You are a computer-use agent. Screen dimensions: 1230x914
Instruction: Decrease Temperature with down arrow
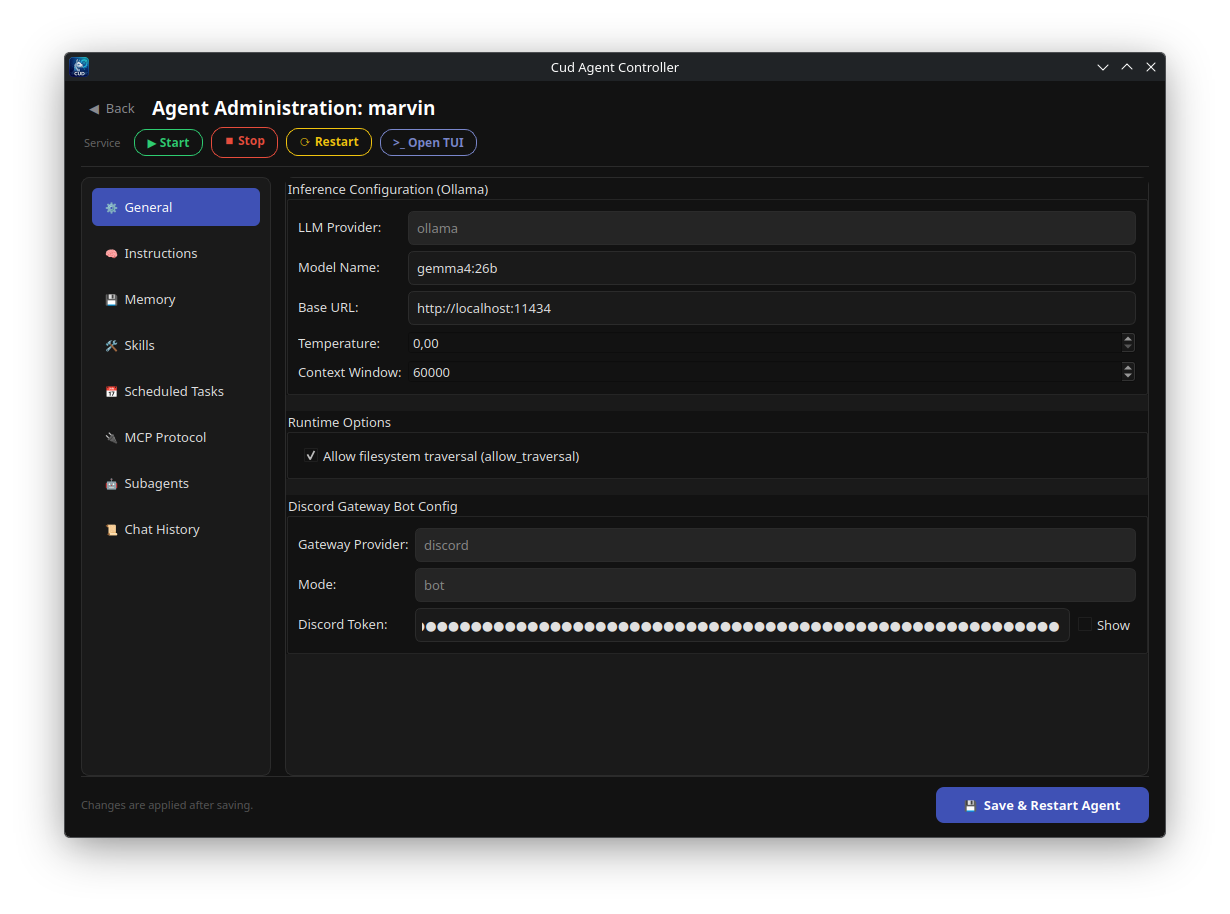1128,347
